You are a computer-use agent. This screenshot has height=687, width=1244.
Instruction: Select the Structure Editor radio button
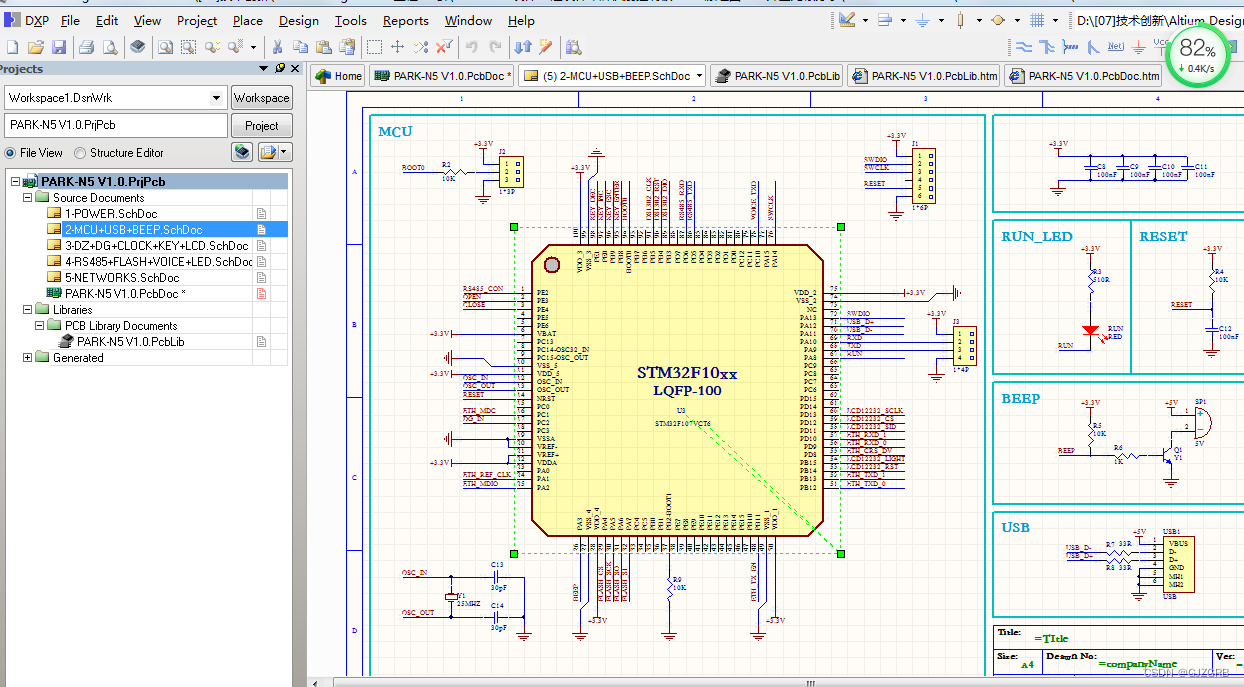click(x=80, y=153)
